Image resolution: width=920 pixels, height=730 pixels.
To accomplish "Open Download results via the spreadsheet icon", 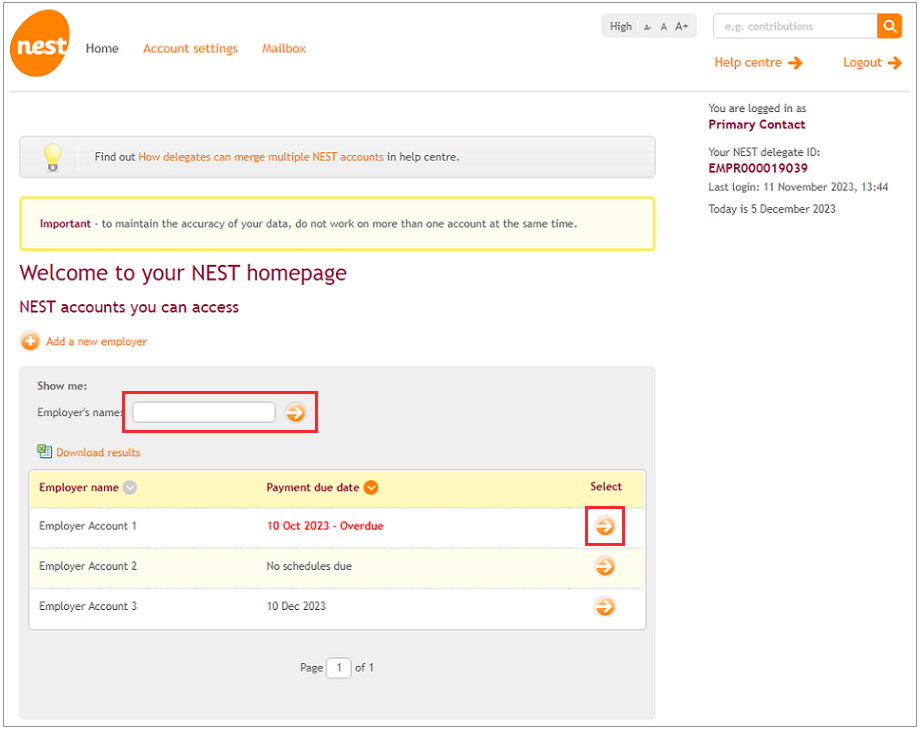I will point(44,452).
